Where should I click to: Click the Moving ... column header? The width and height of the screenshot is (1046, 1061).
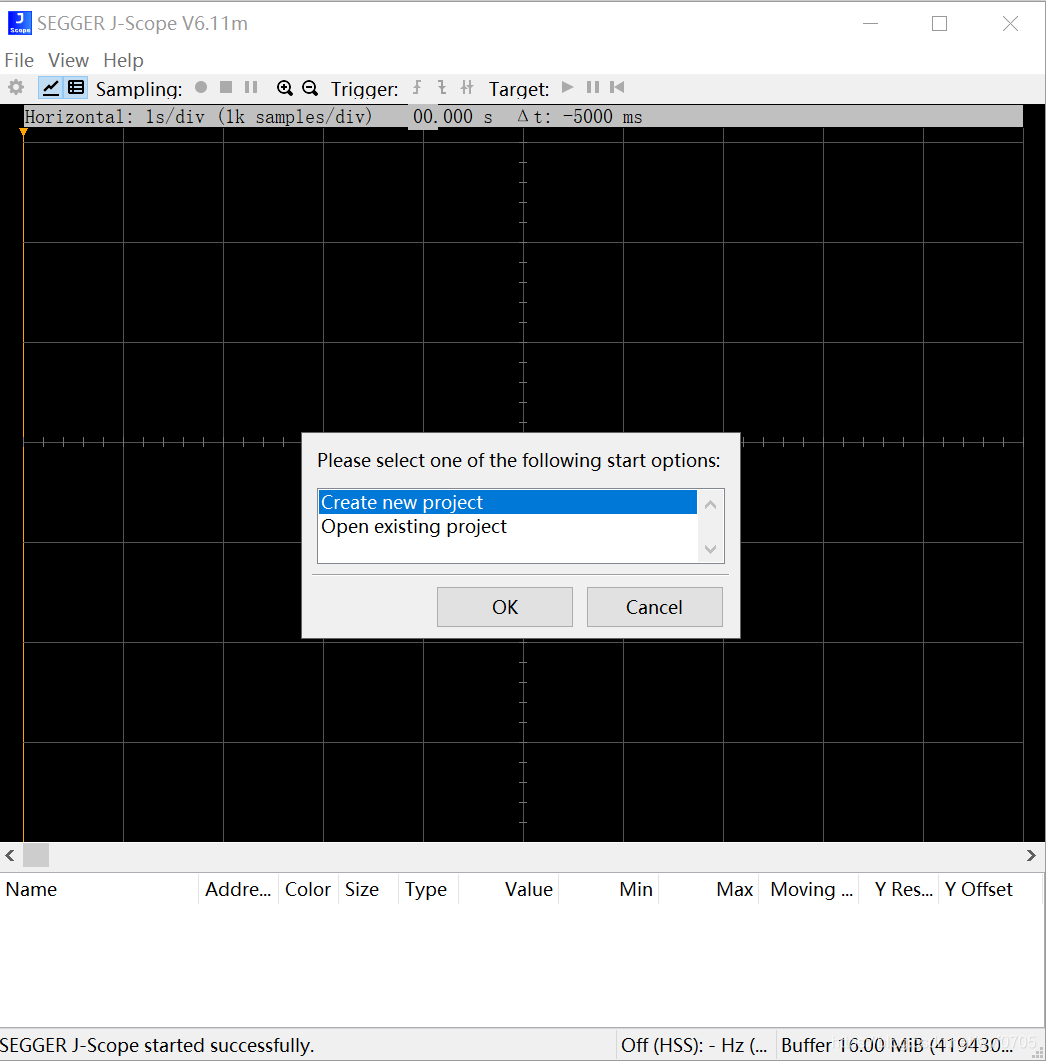click(809, 889)
